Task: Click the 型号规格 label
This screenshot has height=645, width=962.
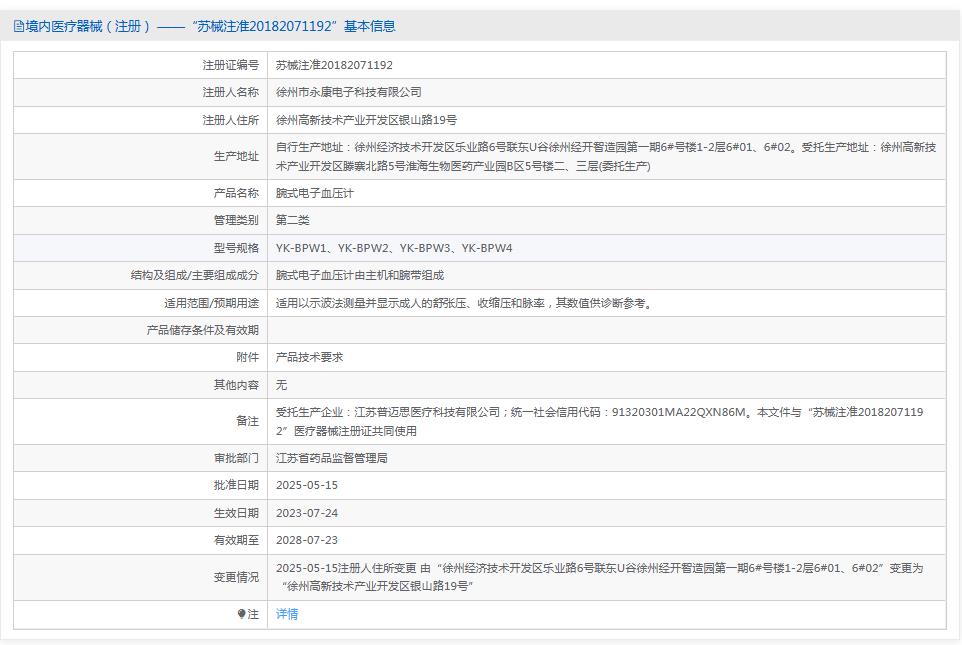Action: coord(236,248)
